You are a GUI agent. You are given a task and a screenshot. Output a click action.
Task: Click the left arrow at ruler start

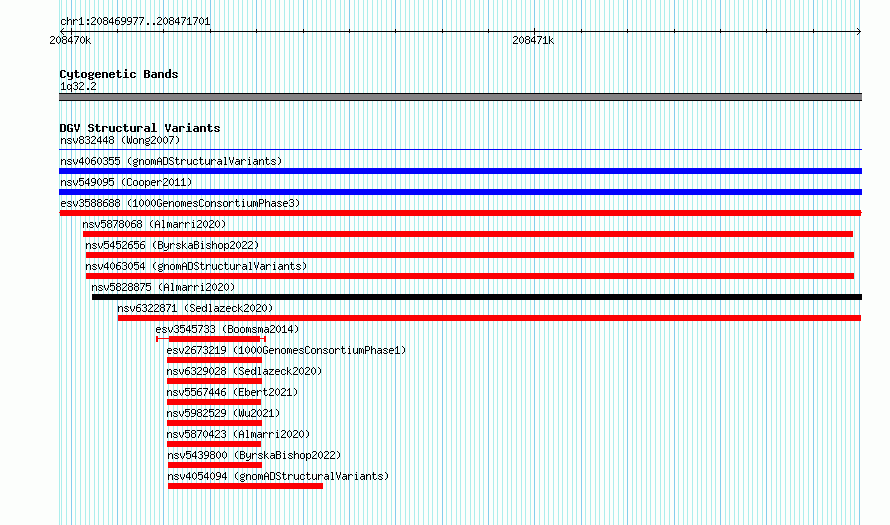(x=63, y=31)
